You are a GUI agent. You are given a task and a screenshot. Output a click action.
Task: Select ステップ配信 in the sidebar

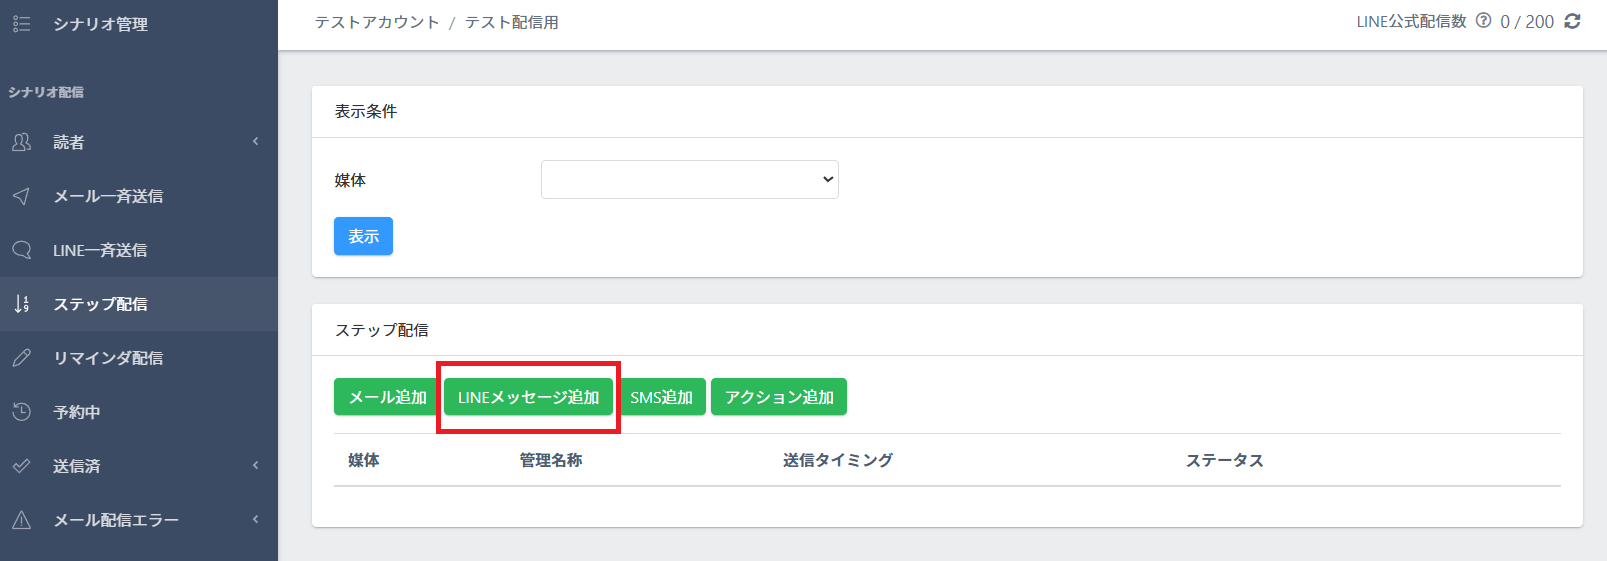100,304
